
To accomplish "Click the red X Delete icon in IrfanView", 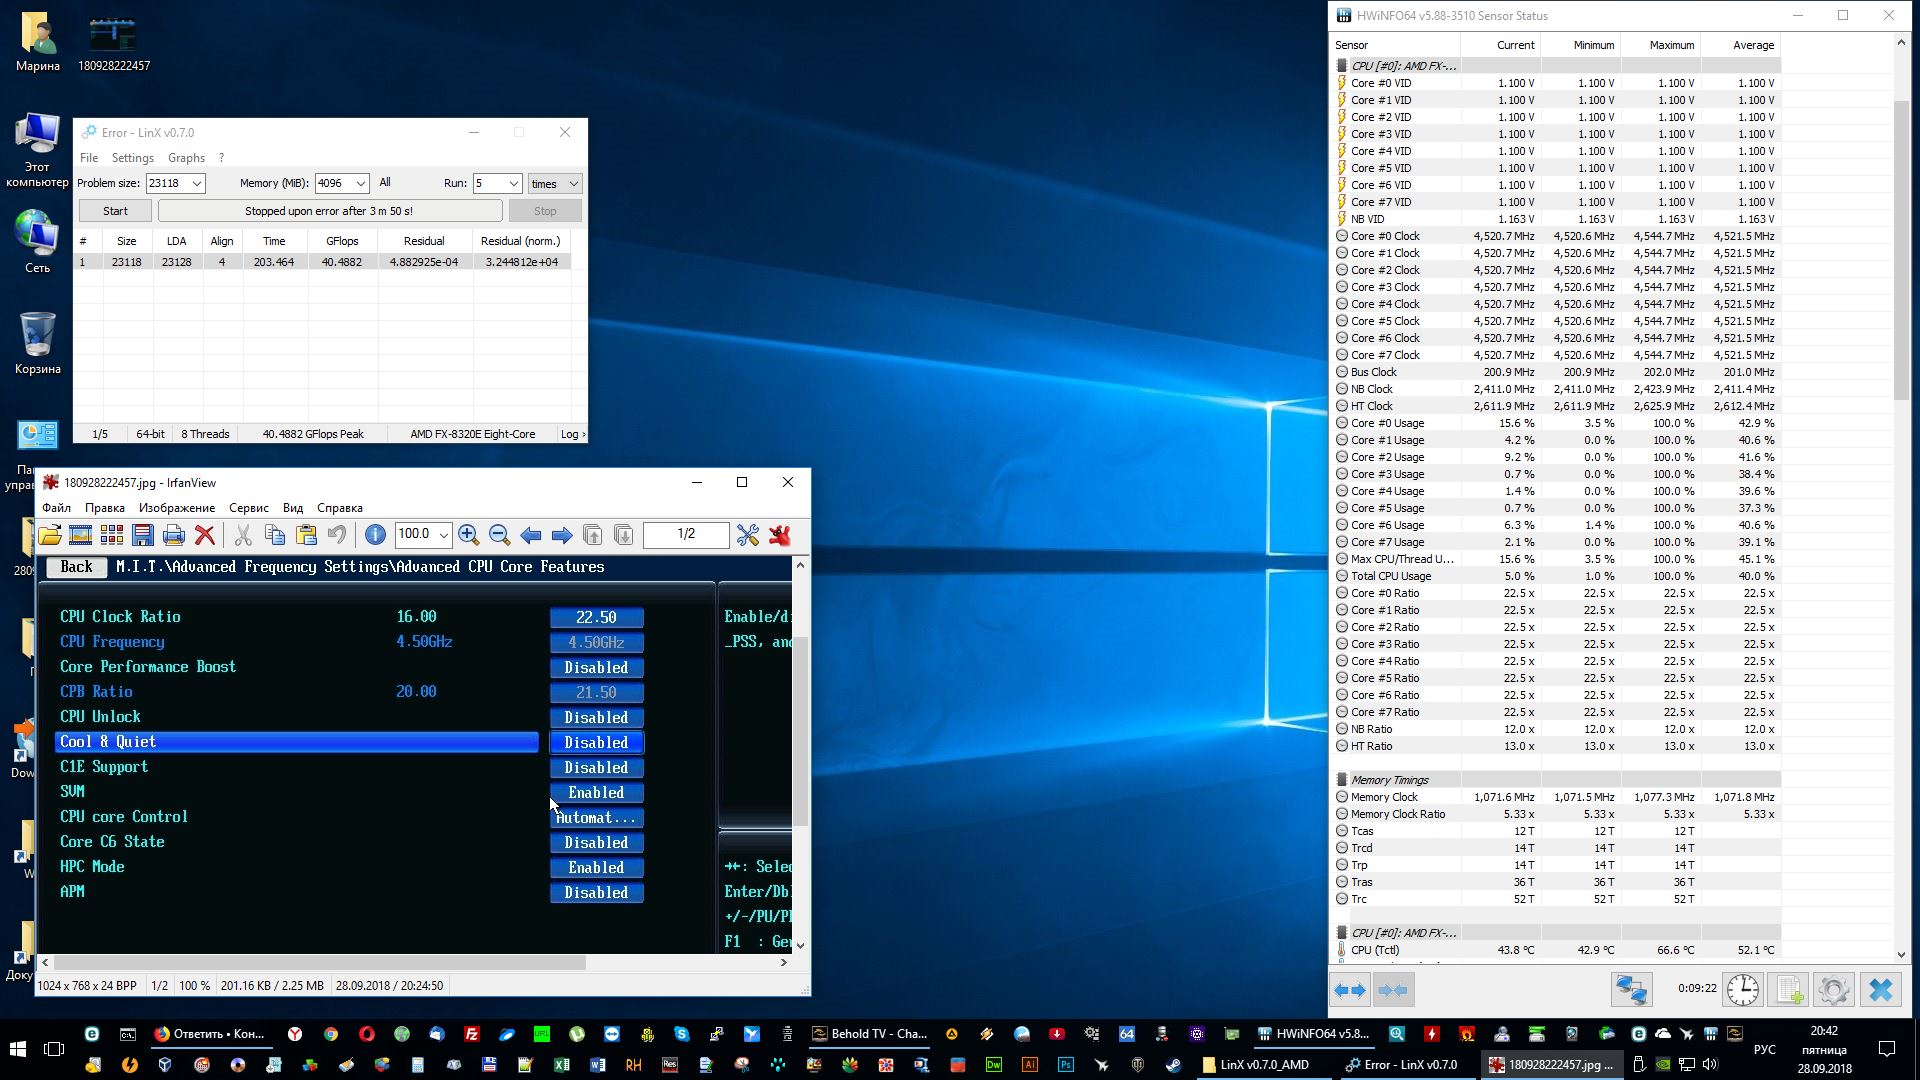I will tap(205, 535).
